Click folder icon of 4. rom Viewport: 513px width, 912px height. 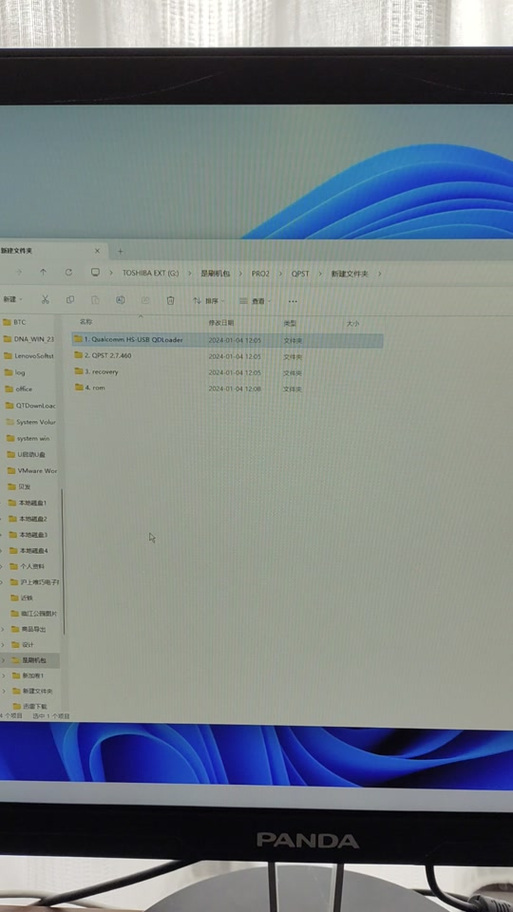click(x=79, y=387)
